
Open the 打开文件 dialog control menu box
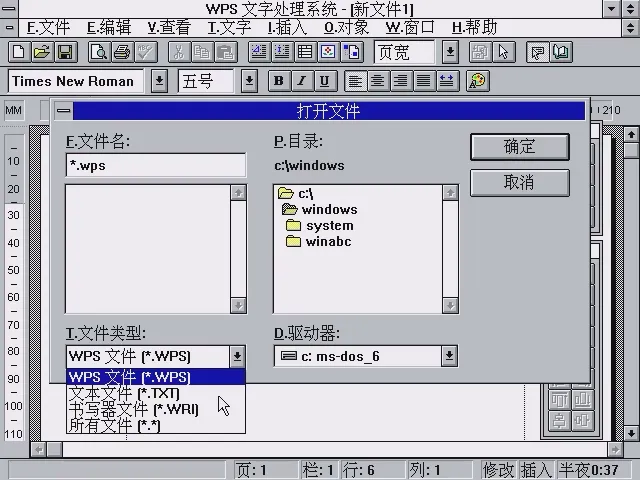tap(63, 111)
